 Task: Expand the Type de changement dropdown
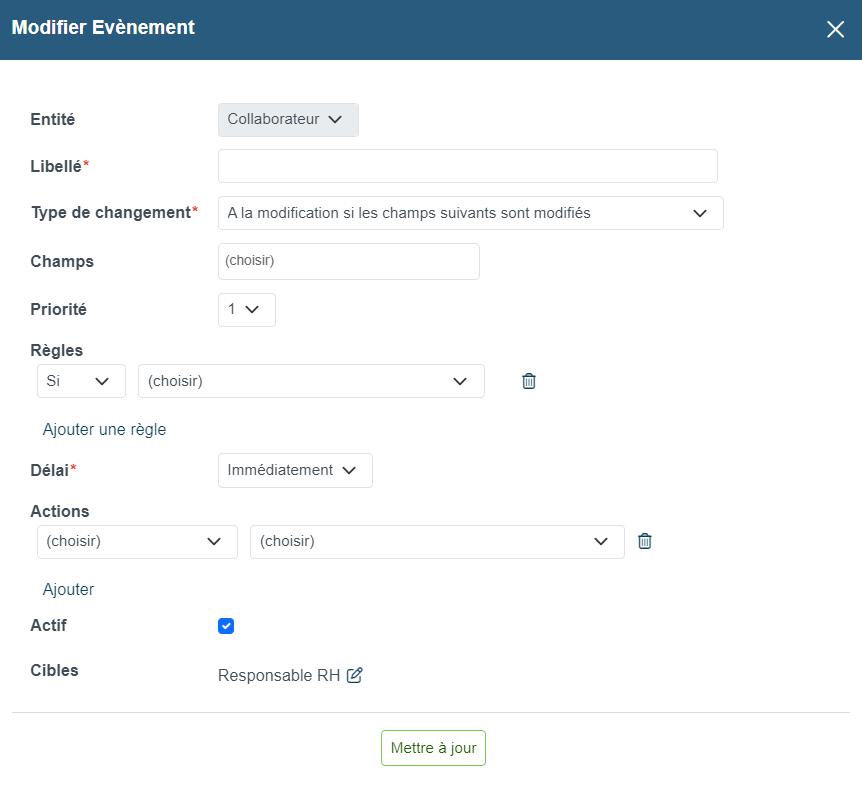tap(471, 213)
